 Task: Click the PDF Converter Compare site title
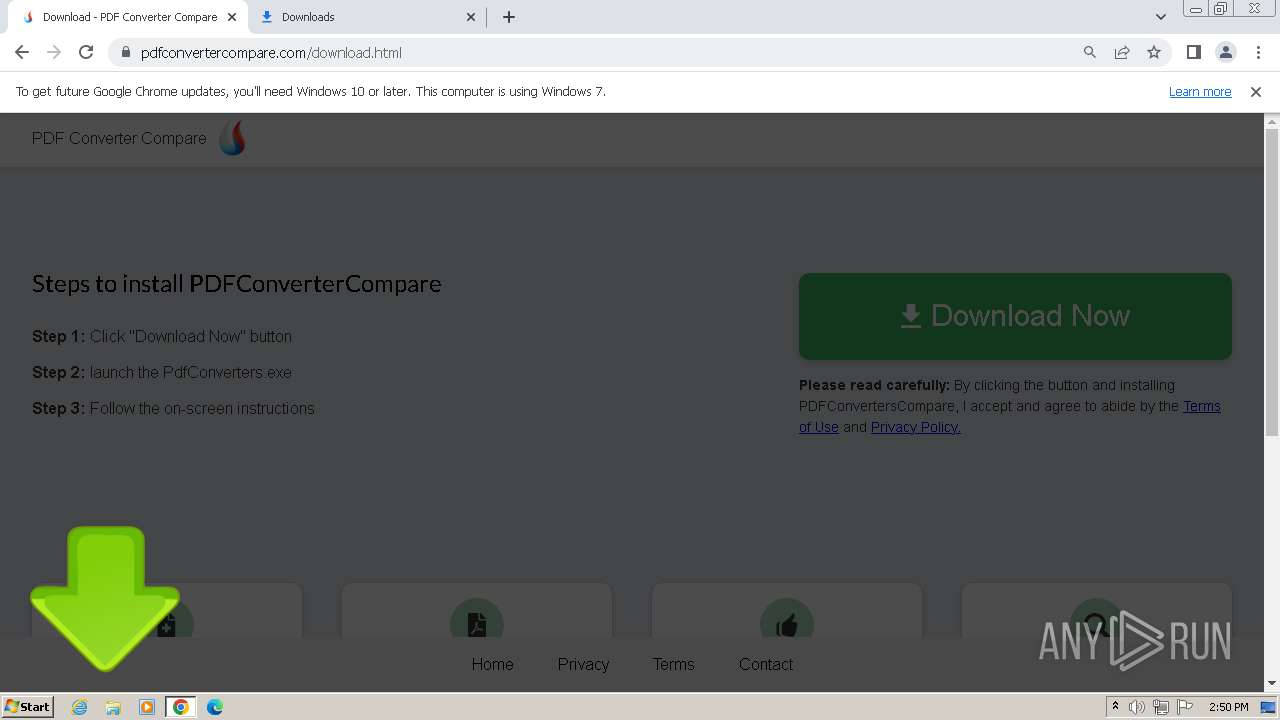[119, 138]
